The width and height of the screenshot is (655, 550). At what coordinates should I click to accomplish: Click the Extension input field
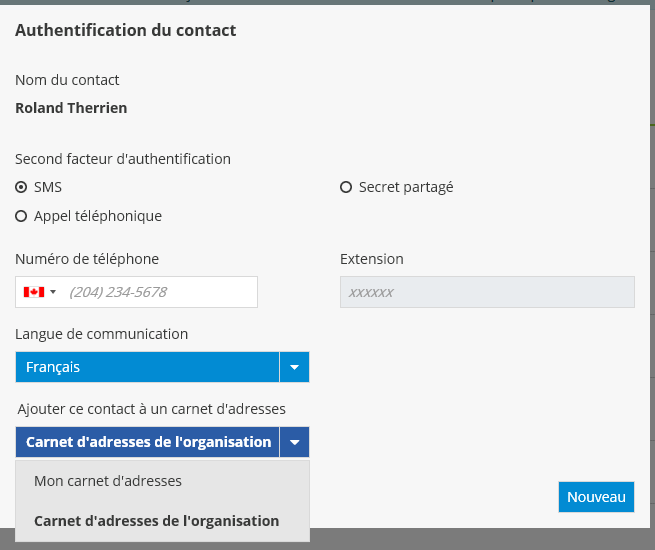487,292
